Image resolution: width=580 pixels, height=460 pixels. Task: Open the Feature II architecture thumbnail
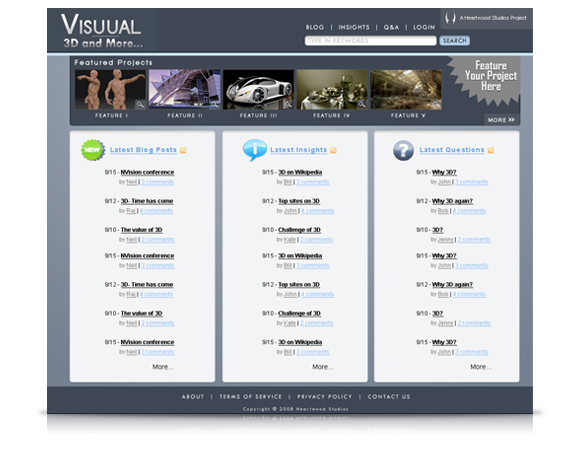(184, 89)
